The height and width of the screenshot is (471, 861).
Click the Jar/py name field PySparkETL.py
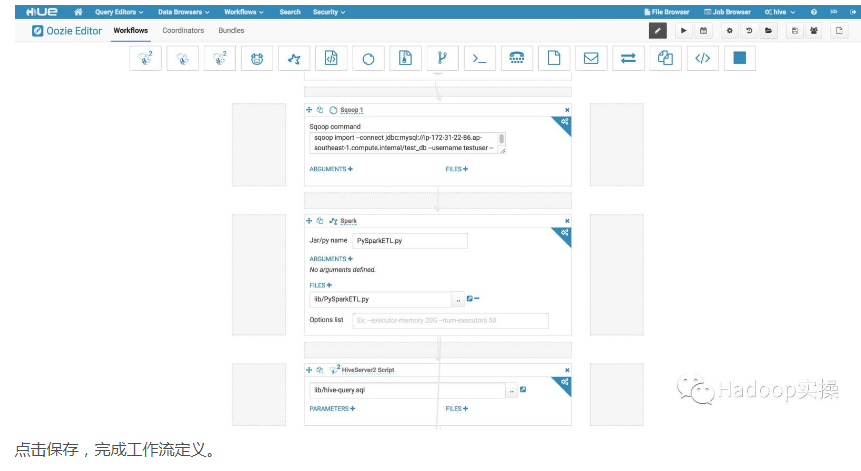pos(410,240)
